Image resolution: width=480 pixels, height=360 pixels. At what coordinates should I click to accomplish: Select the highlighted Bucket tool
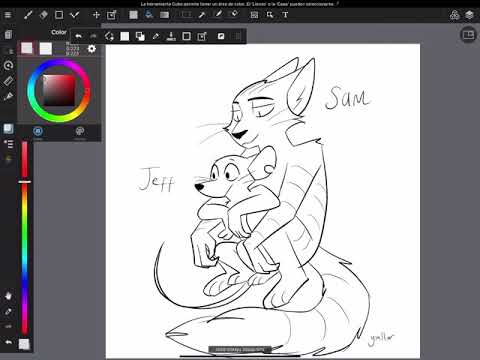pos(149,14)
